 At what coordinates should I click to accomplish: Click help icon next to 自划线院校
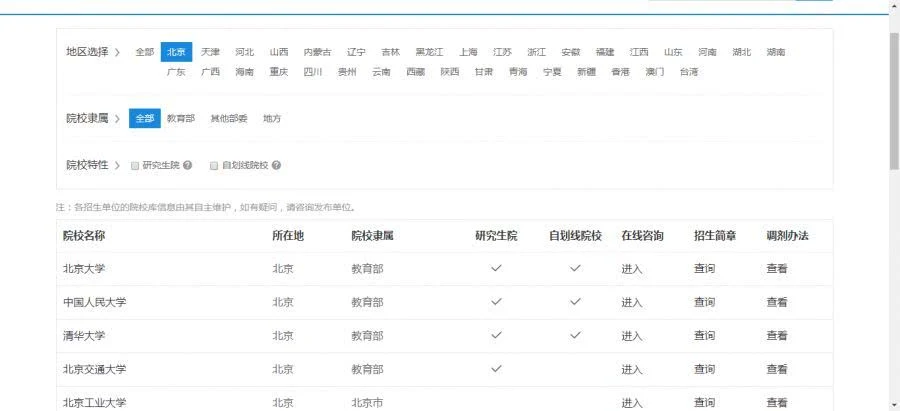pyautogui.click(x=276, y=165)
